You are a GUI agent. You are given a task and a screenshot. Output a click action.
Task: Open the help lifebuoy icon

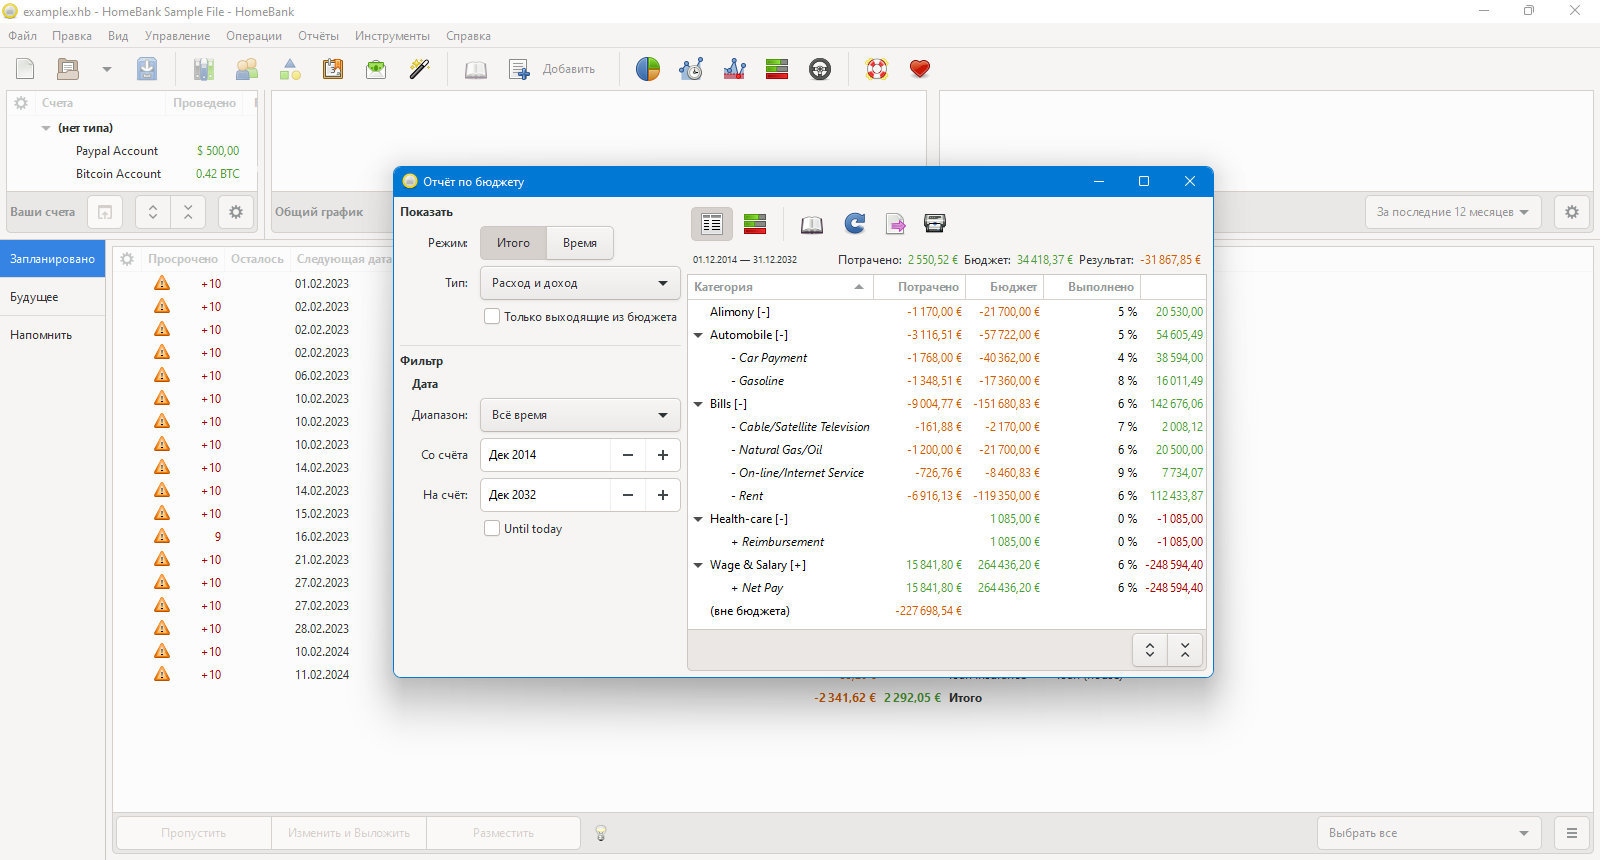(x=877, y=69)
